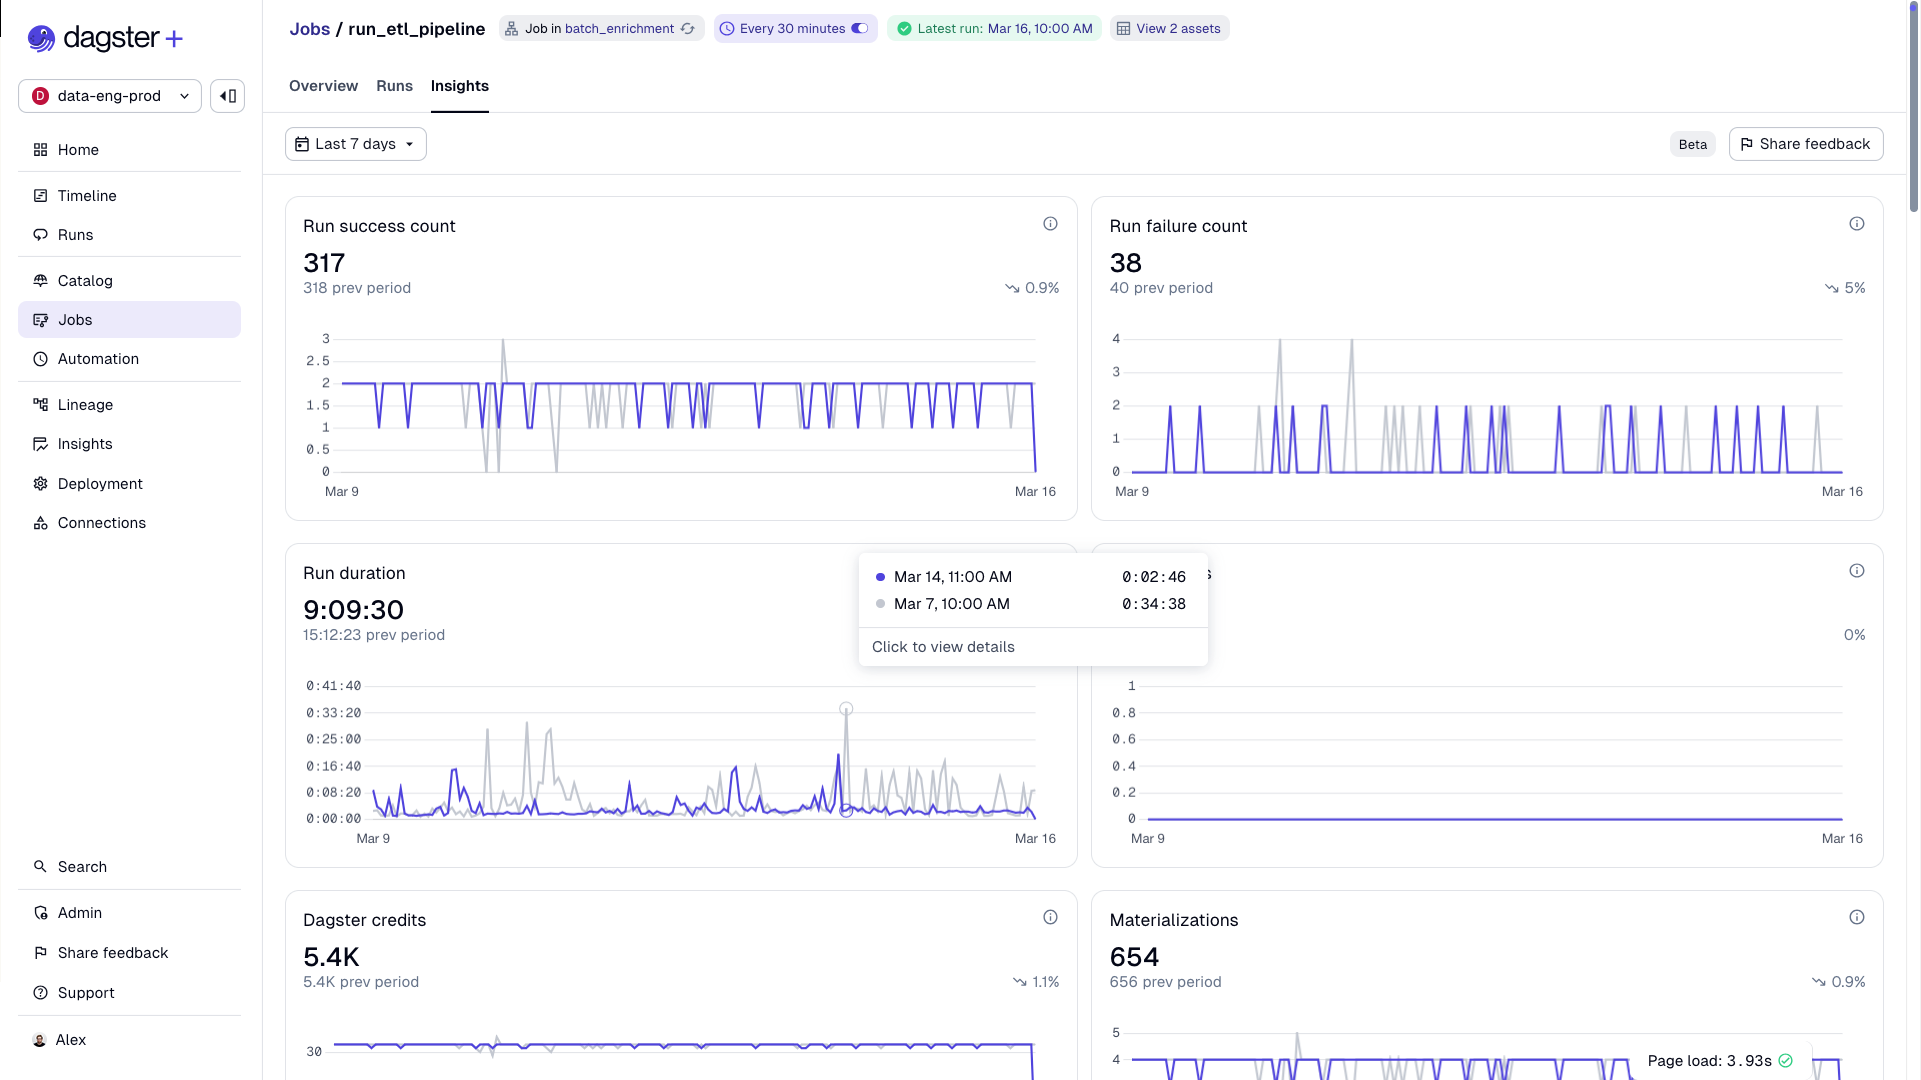Click info icon on Dagster credits card
The height and width of the screenshot is (1080, 1921).
tap(1050, 917)
